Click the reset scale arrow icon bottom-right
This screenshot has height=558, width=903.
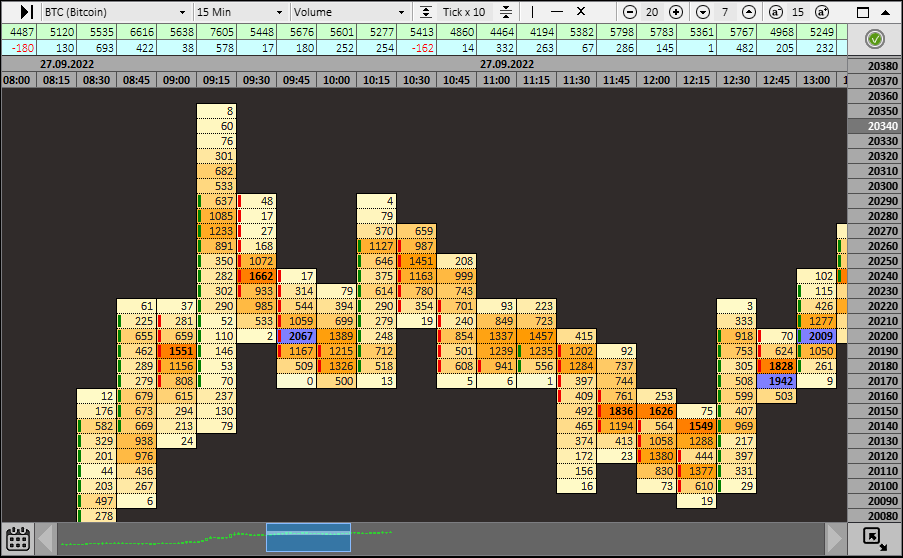coord(874,538)
